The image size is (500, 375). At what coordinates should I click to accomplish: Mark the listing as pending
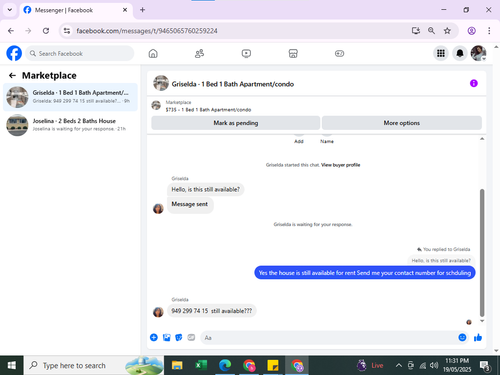(236, 123)
